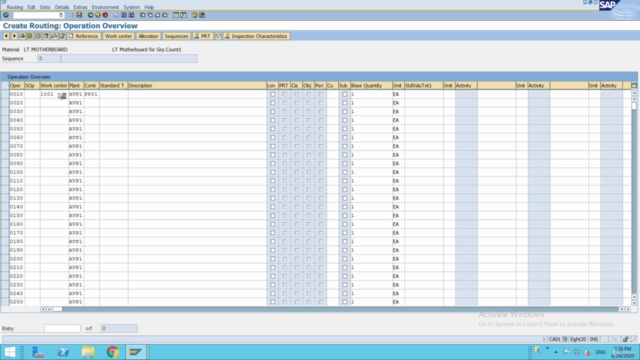Tick the Lon checkbox for operation 0030
This screenshot has height=360, width=640.
(273, 111)
